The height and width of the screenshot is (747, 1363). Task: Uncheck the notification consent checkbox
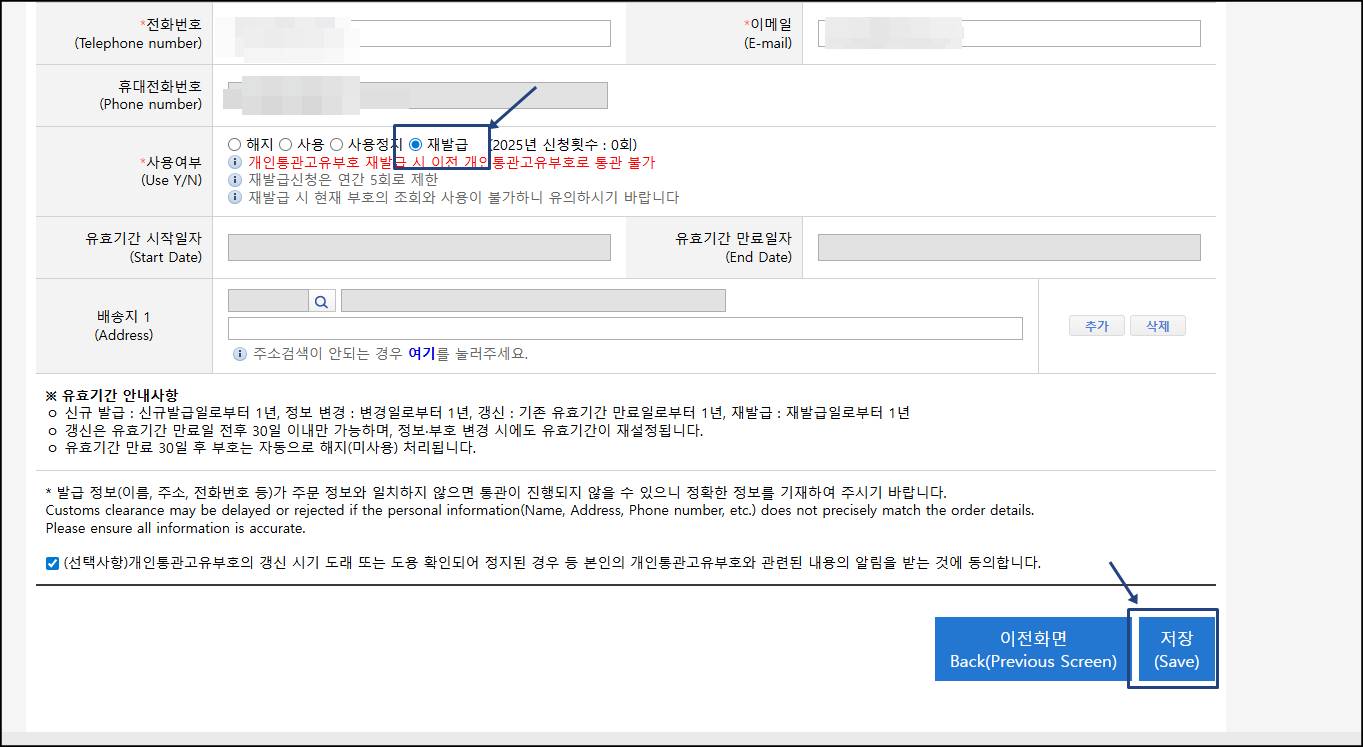(52, 563)
